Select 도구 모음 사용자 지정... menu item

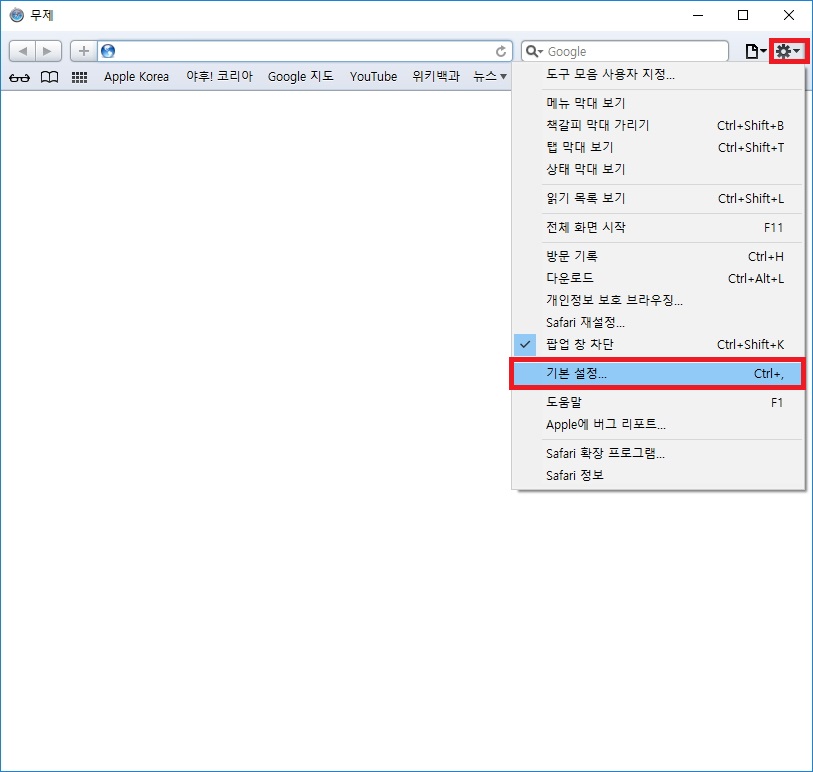click(x=658, y=74)
